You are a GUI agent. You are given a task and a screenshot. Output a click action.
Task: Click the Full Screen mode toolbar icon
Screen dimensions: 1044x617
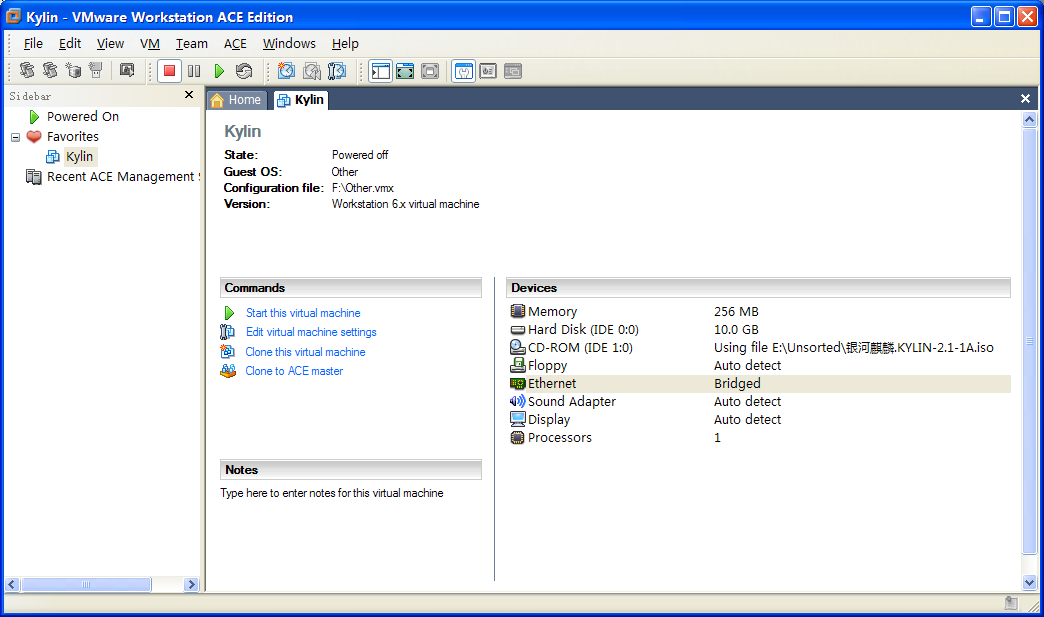point(430,71)
